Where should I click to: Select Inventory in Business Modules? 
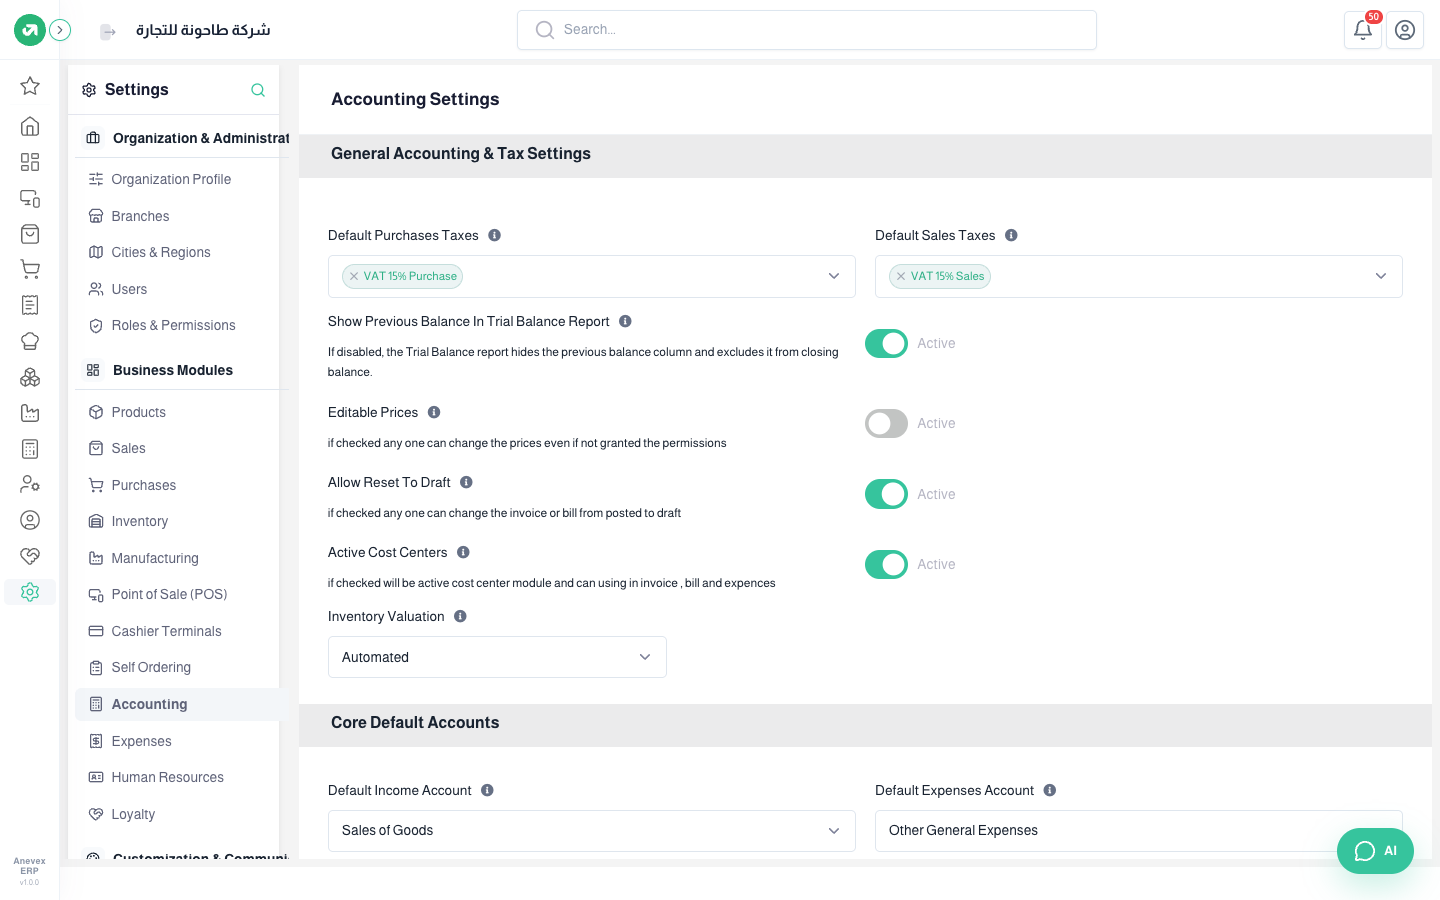[x=140, y=521]
